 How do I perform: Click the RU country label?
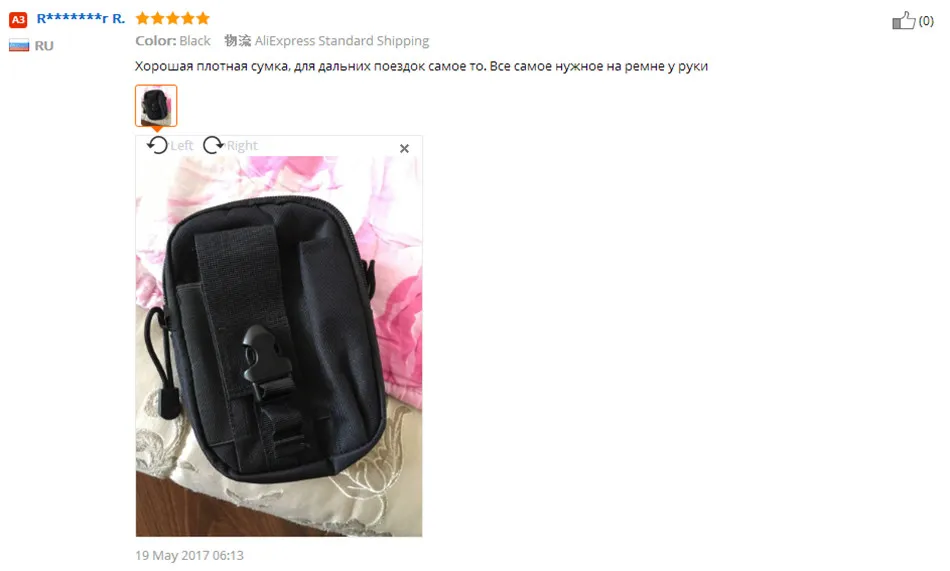tap(44, 46)
